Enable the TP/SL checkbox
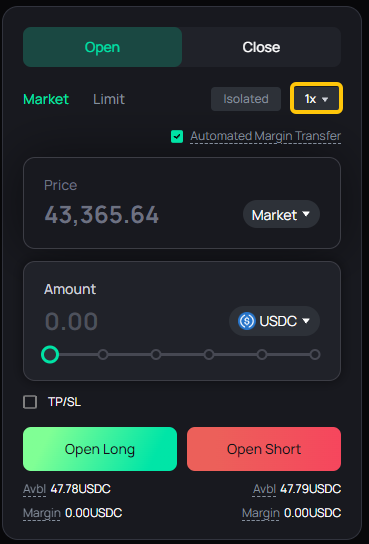 [x=30, y=402]
